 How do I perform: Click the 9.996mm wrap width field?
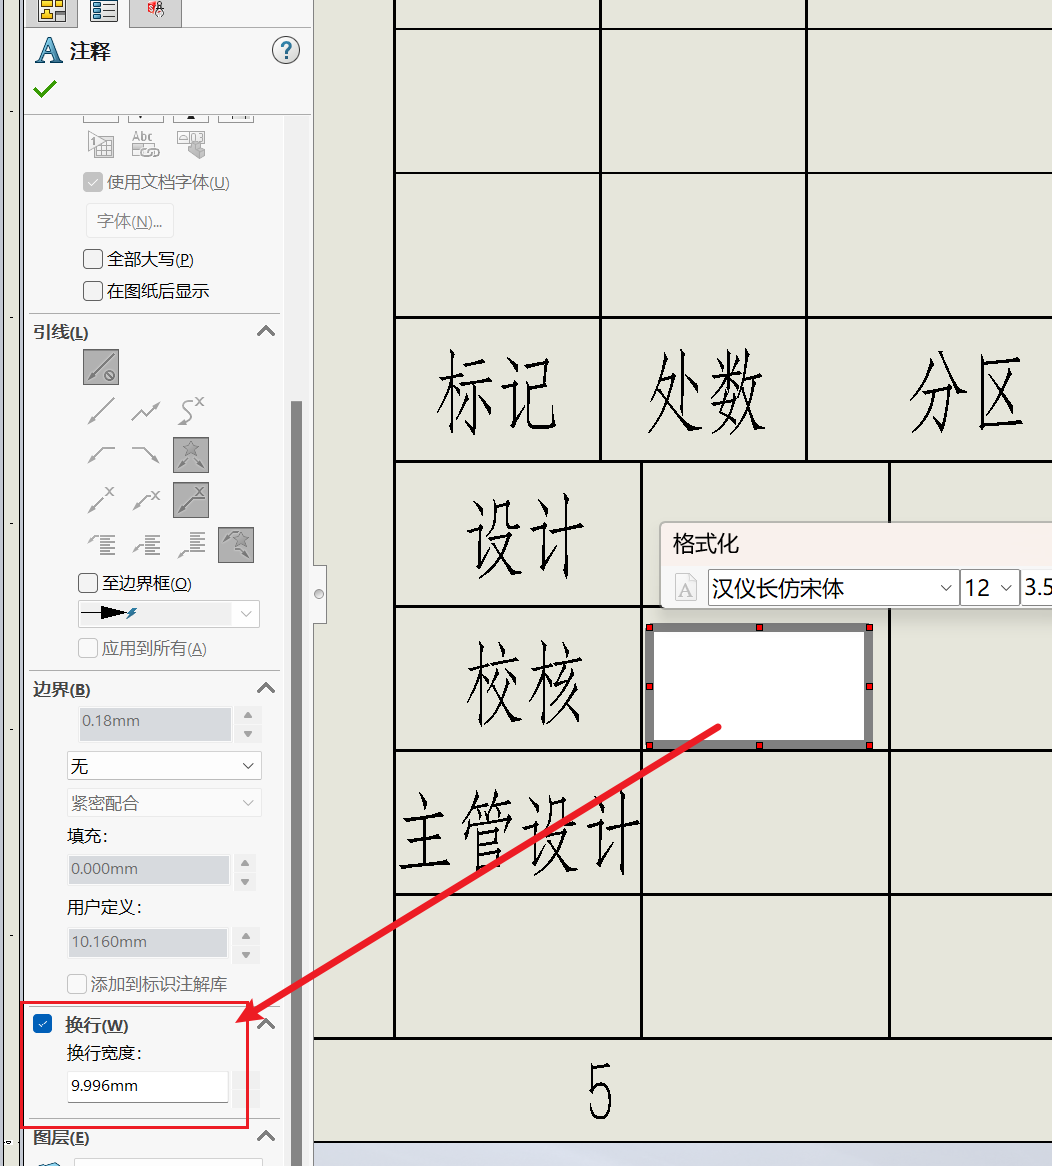tap(148, 1086)
